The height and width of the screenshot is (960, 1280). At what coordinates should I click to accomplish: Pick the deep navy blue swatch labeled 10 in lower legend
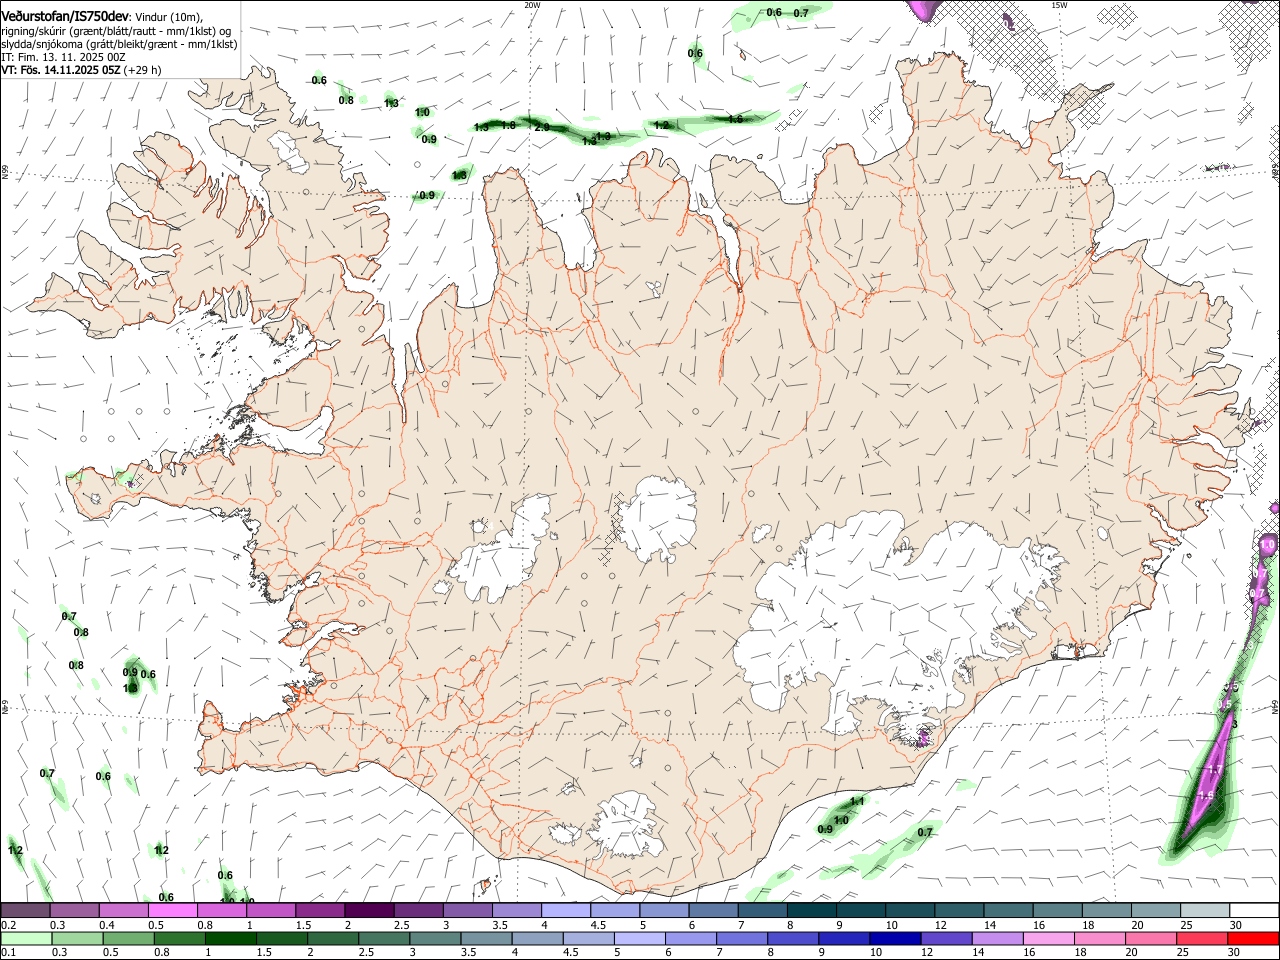tap(895, 938)
